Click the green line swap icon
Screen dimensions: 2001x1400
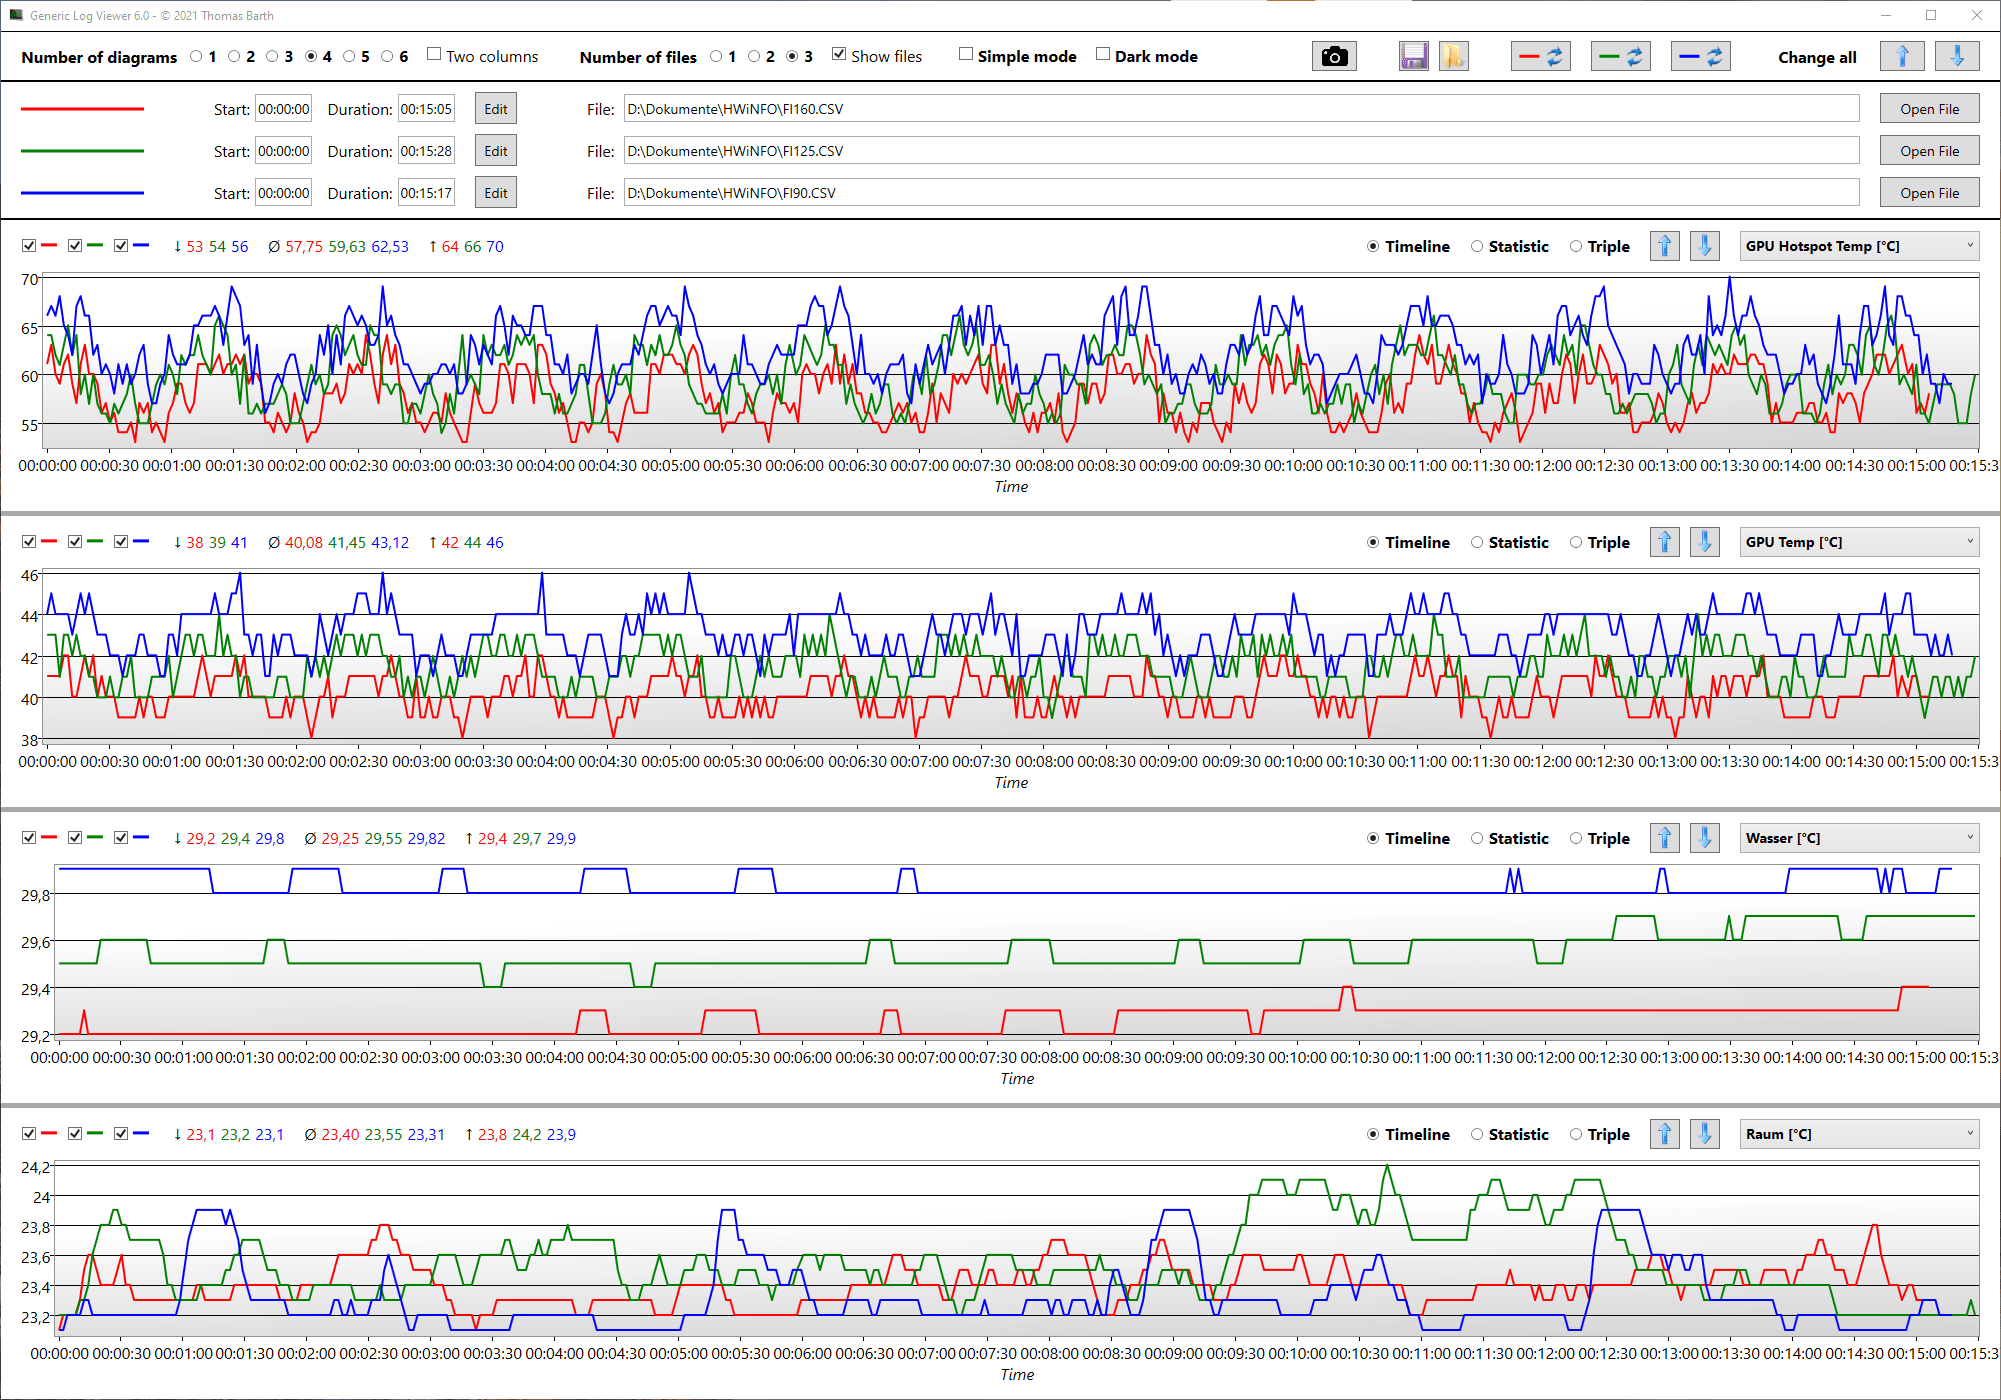pyautogui.click(x=1620, y=57)
